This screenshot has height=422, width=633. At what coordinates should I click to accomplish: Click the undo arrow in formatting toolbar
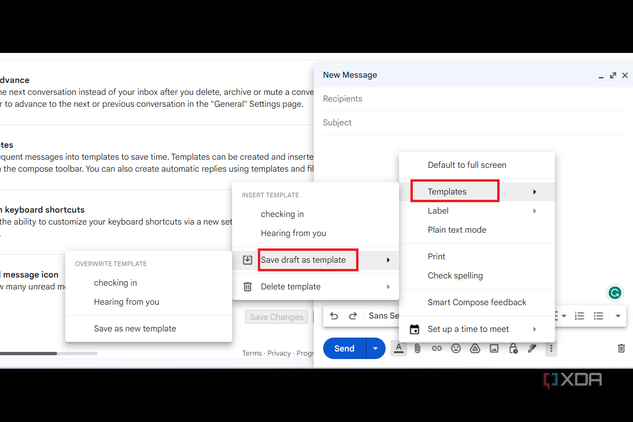pos(334,316)
